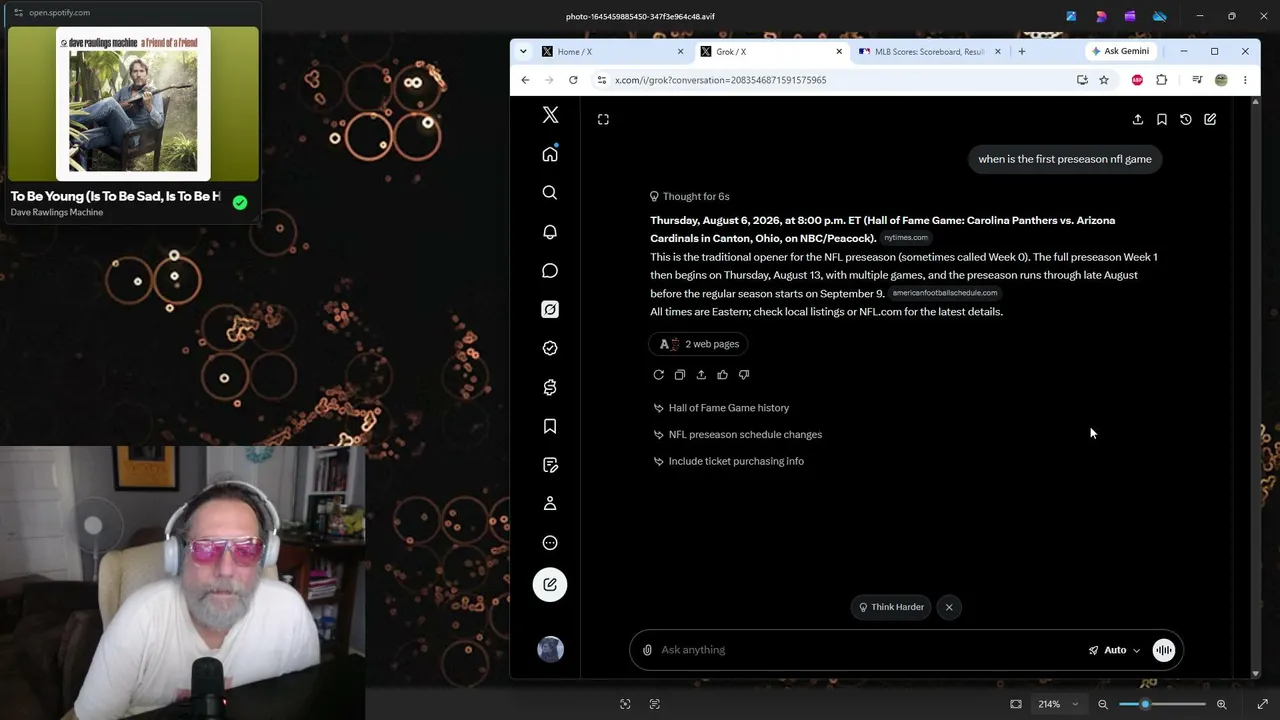Screen dimensions: 1280x720
Task: Select the Grok icon in the X sidebar
Action: (x=550, y=310)
